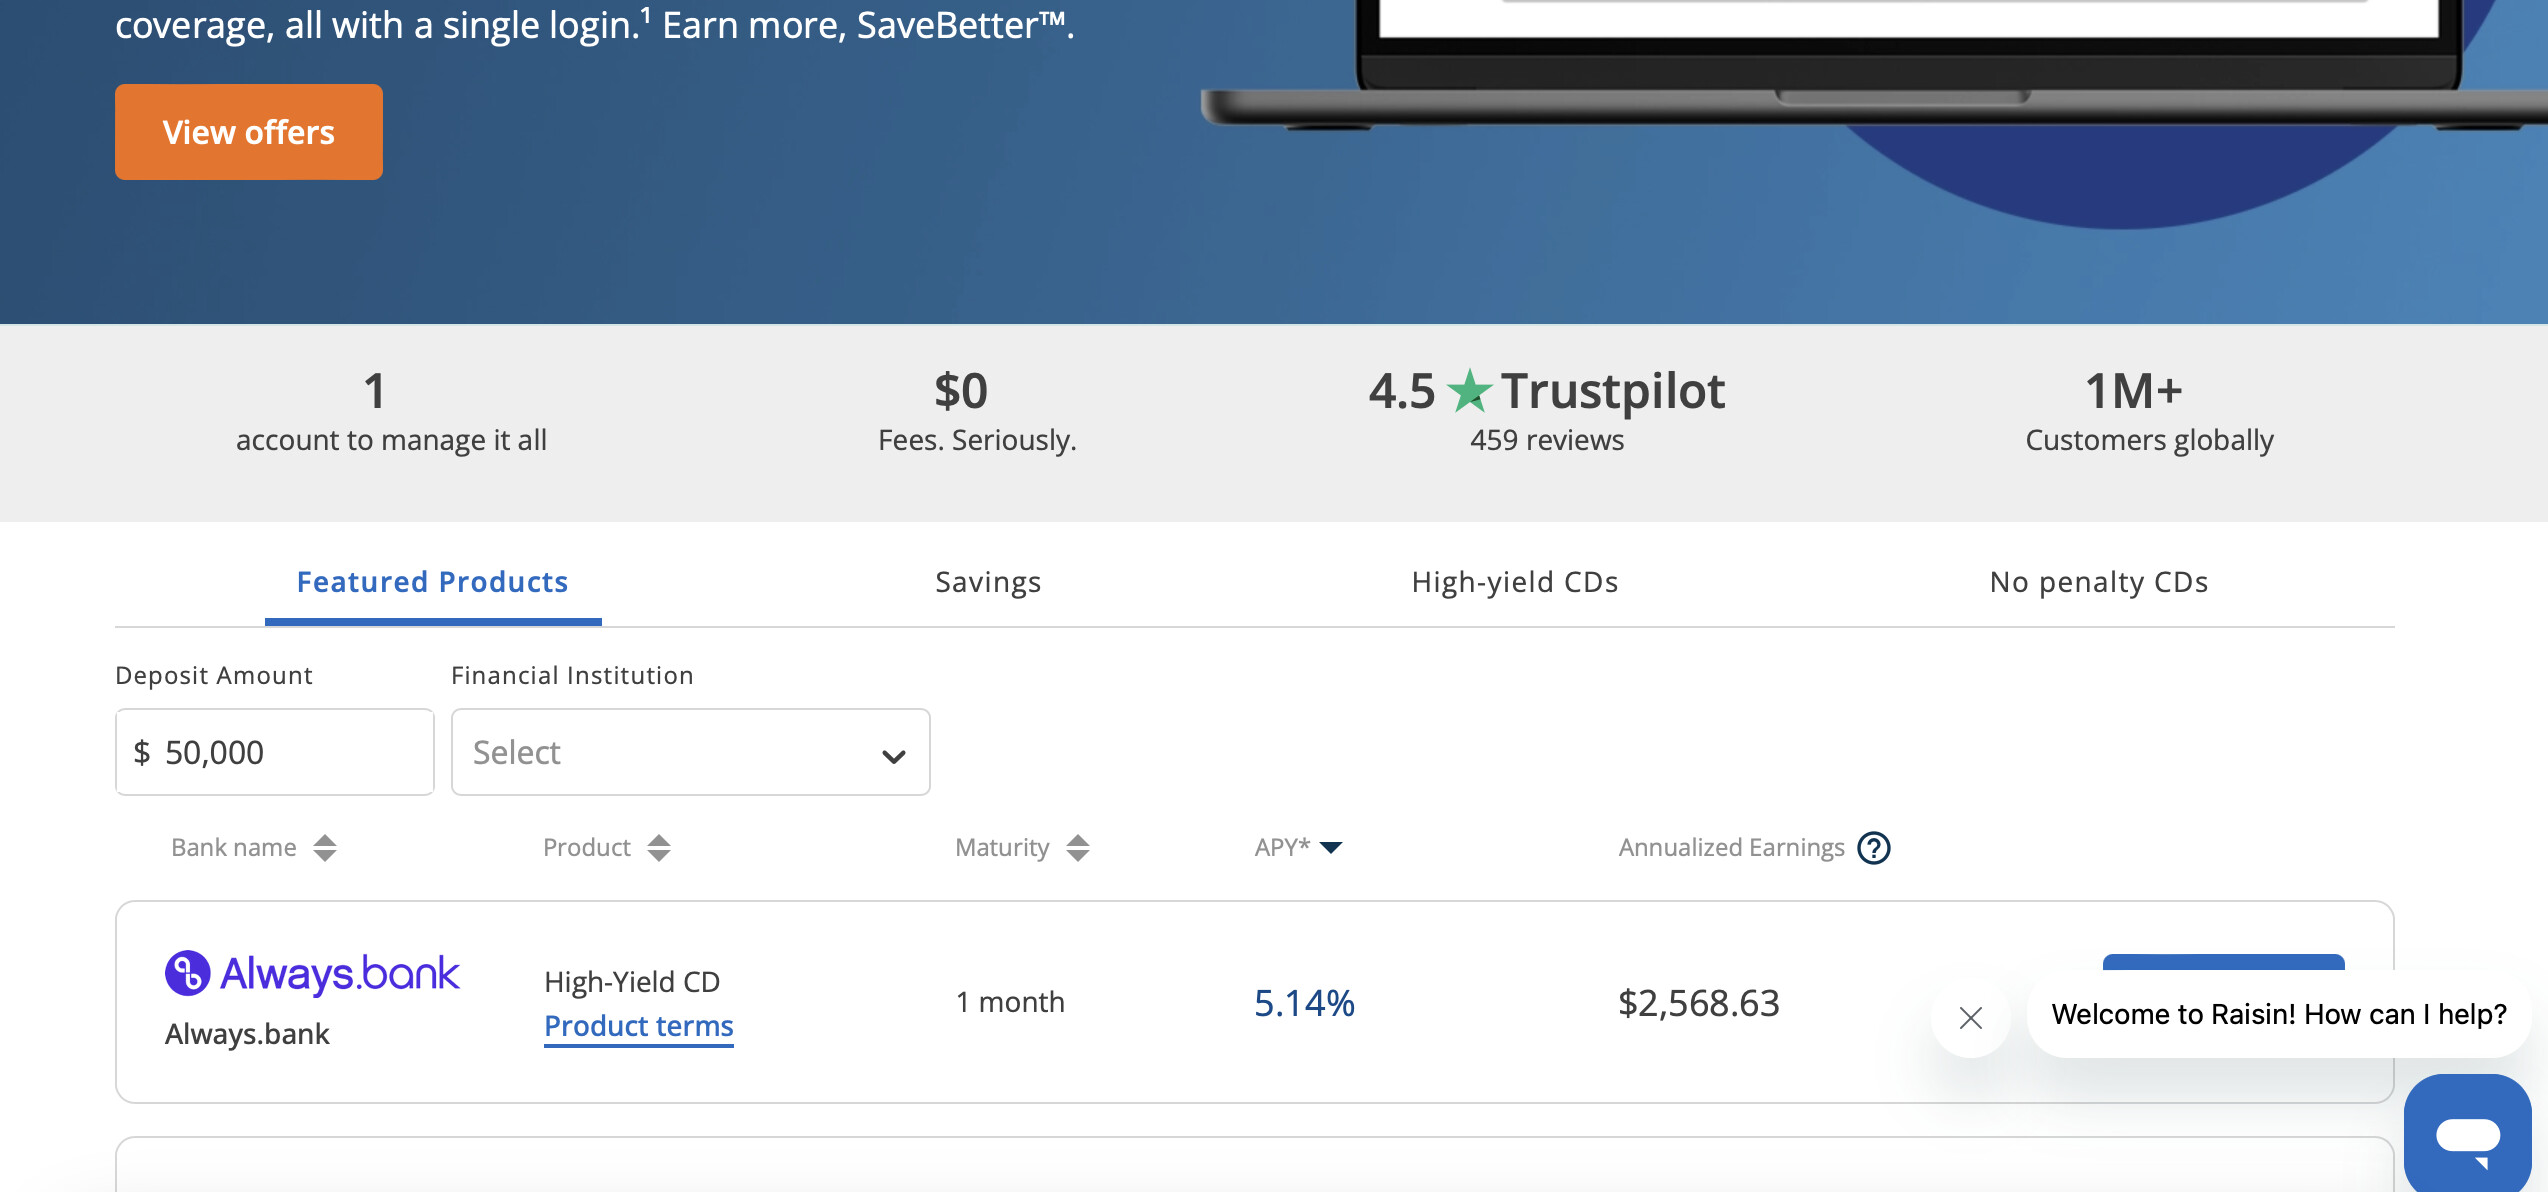Click the Welcome to Raisin chat message
Viewport: 2548px width, 1192px height.
point(2278,1014)
